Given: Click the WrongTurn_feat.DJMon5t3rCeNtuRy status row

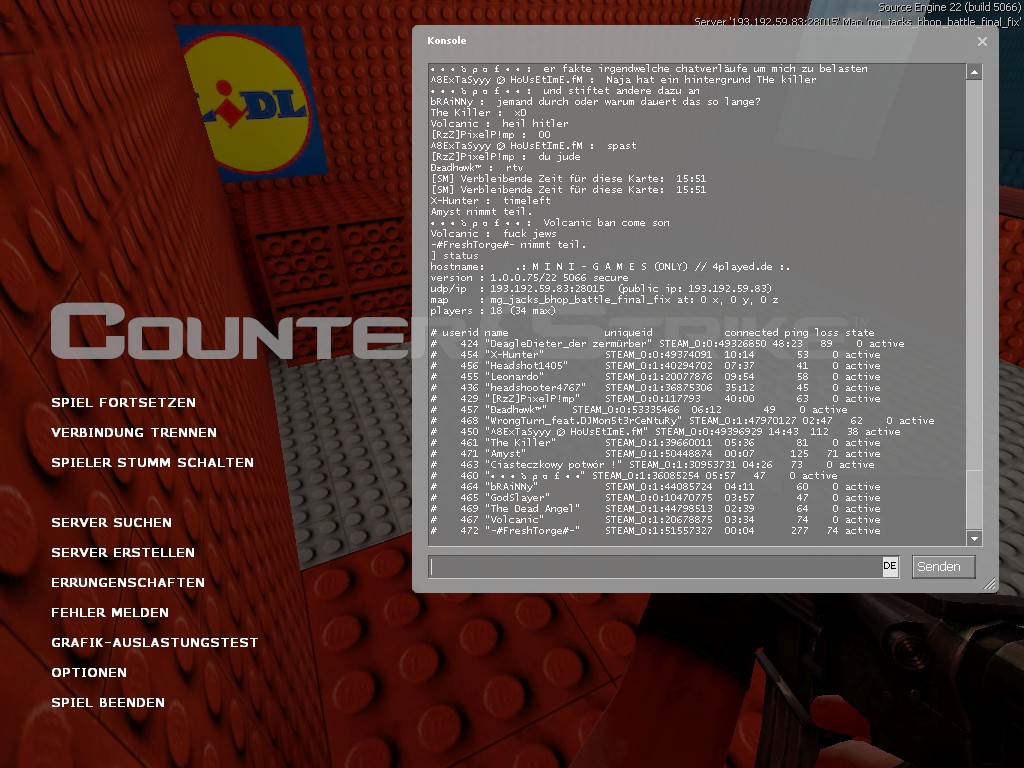Looking at the screenshot, I should tap(682, 421).
